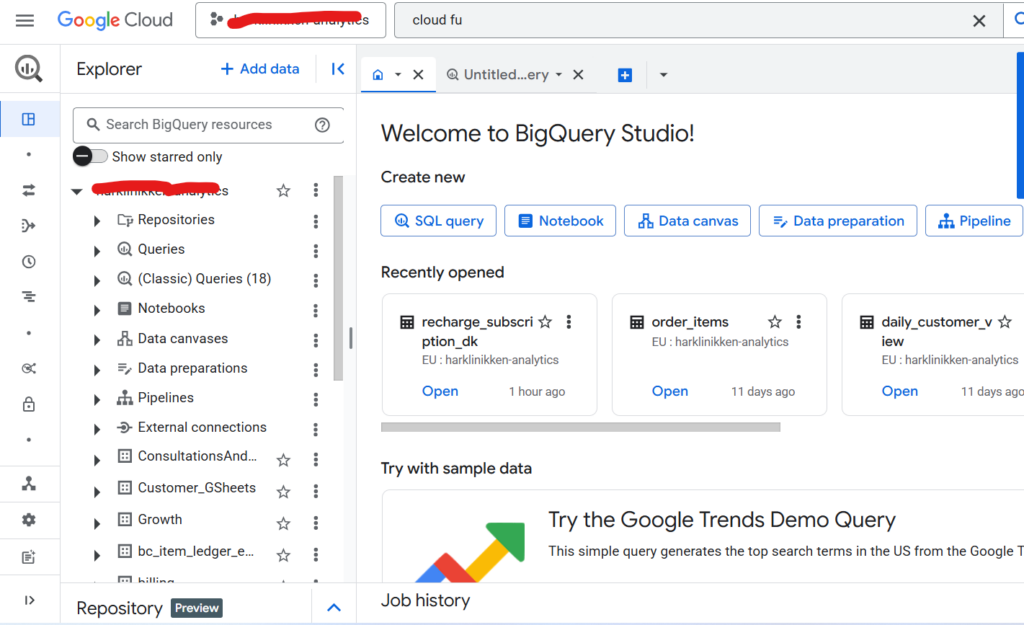This screenshot has height=625, width=1024.
Task: Expand the External connections tree node
Action: 97,429
